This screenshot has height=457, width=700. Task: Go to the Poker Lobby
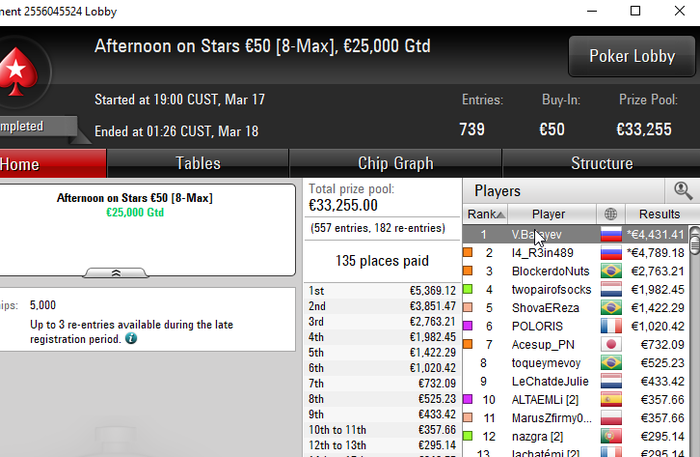[632, 56]
